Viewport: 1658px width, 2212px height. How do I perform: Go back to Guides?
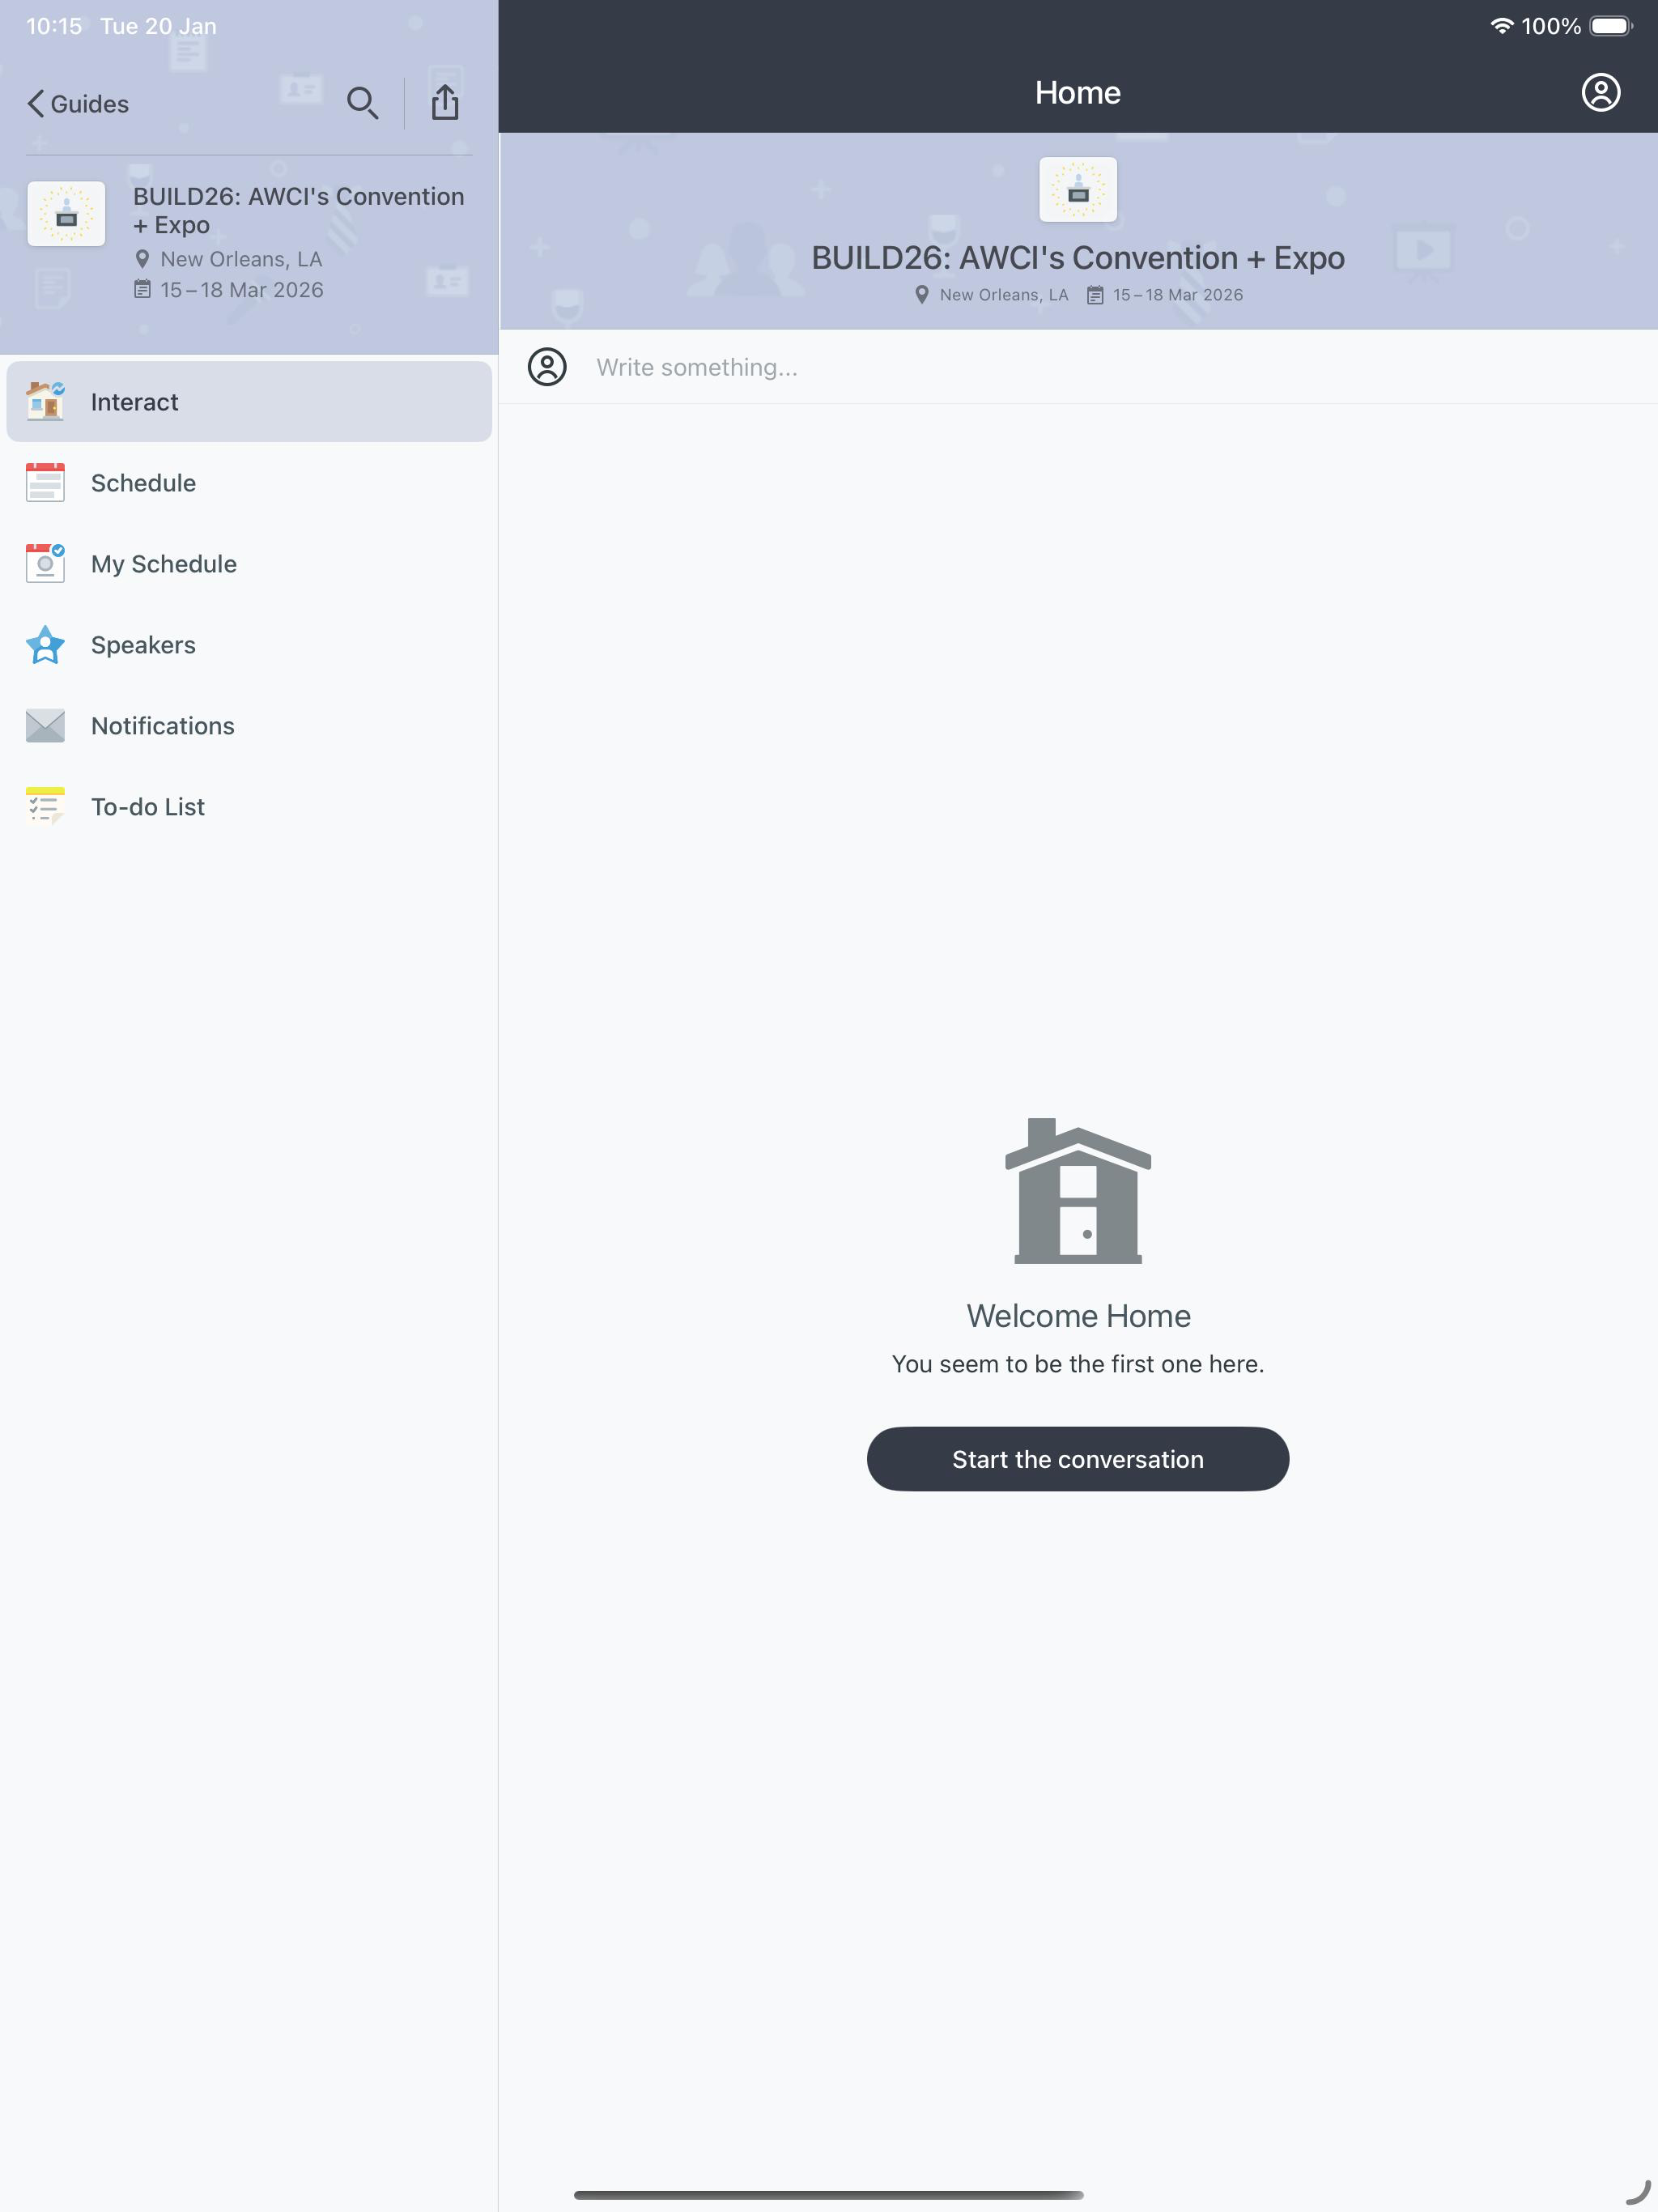click(78, 104)
